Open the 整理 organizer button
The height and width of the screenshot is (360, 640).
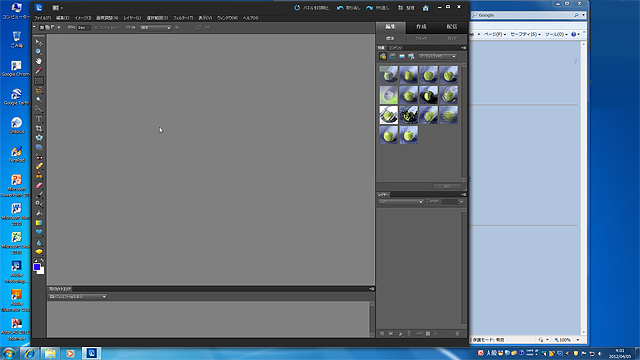(406, 8)
